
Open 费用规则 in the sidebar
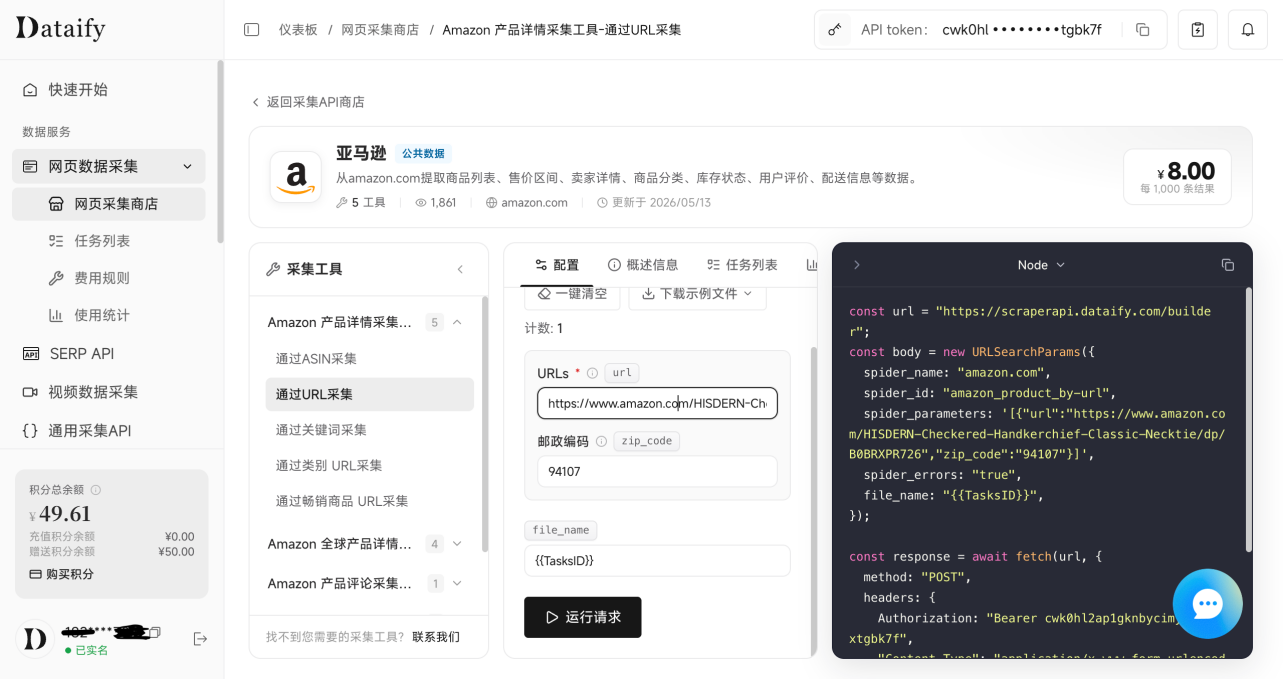[109, 278]
